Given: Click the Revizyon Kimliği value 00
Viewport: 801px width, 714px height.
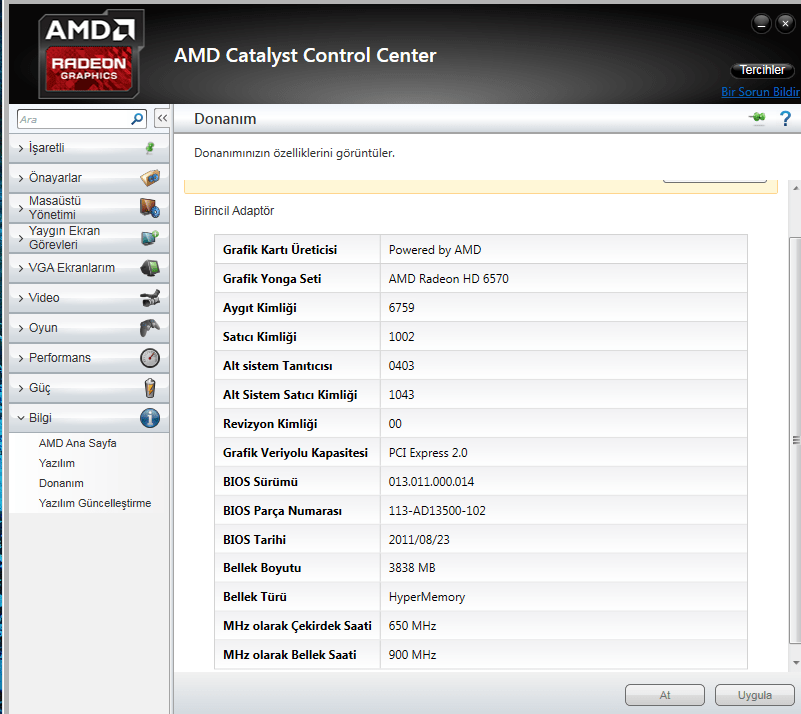Looking at the screenshot, I should coord(395,424).
